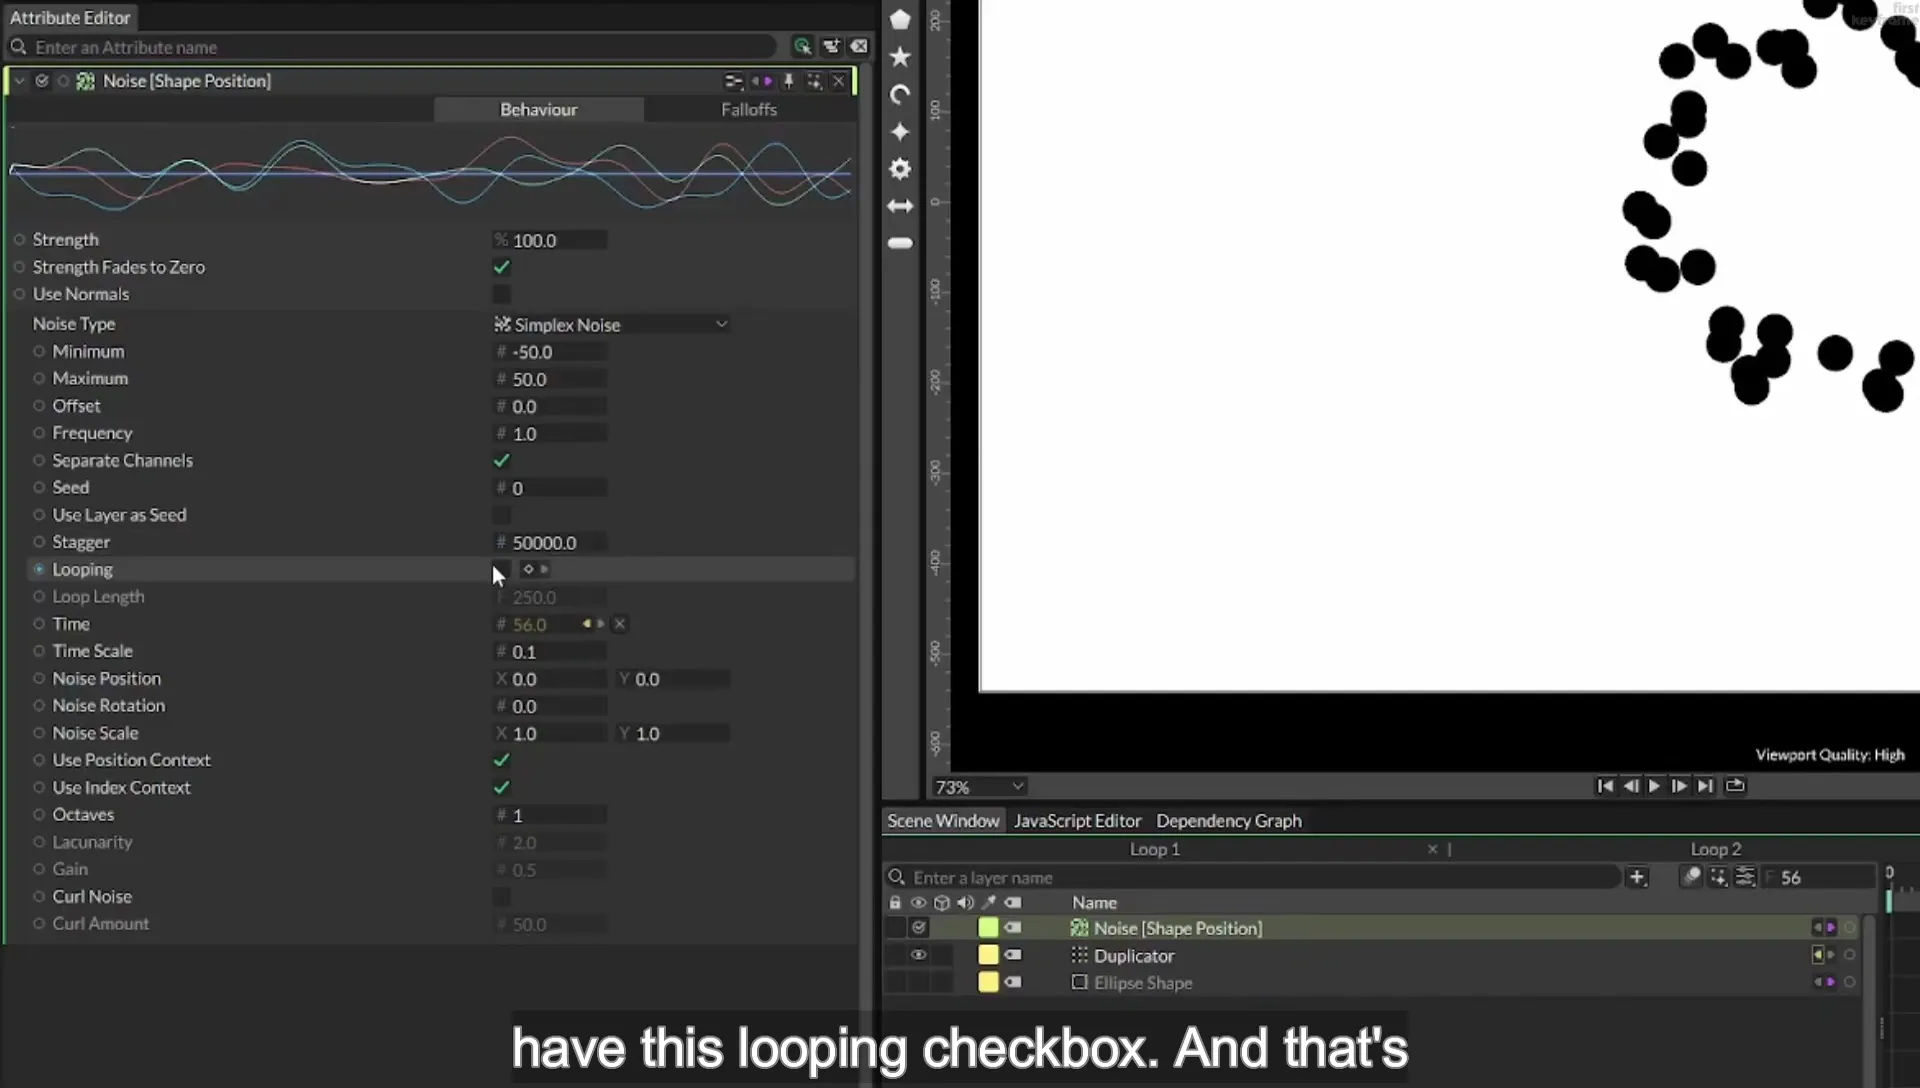The height and width of the screenshot is (1088, 1920).
Task: Open the JavaScript Editor tab
Action: coord(1077,821)
